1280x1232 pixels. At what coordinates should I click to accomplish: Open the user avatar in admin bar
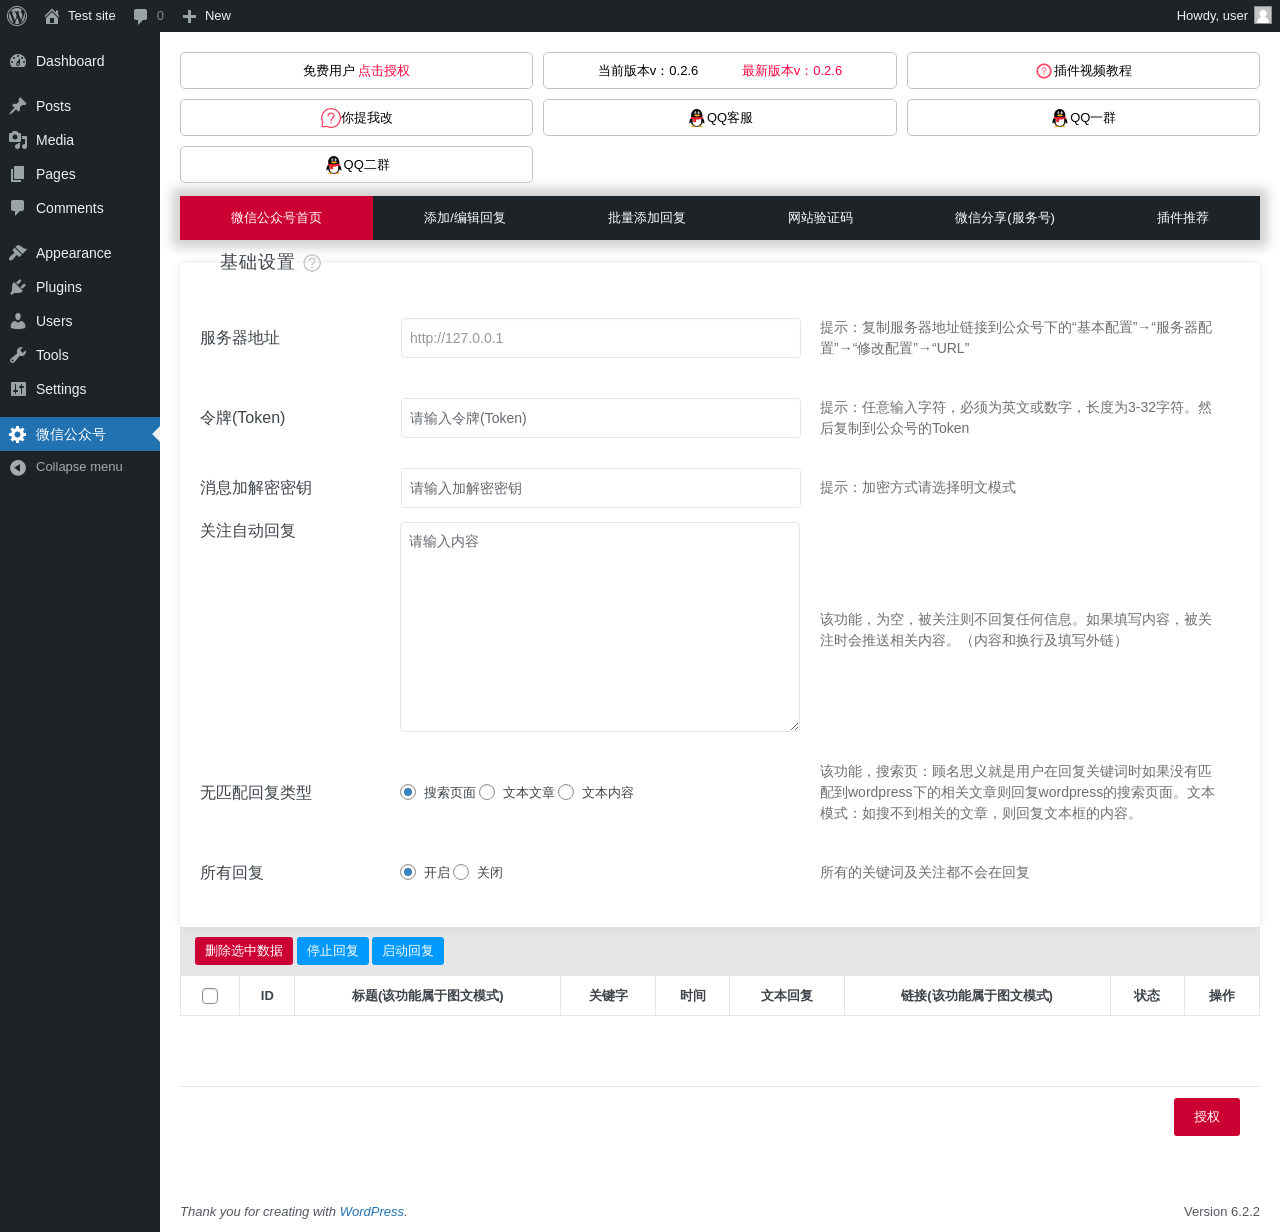tap(1263, 15)
